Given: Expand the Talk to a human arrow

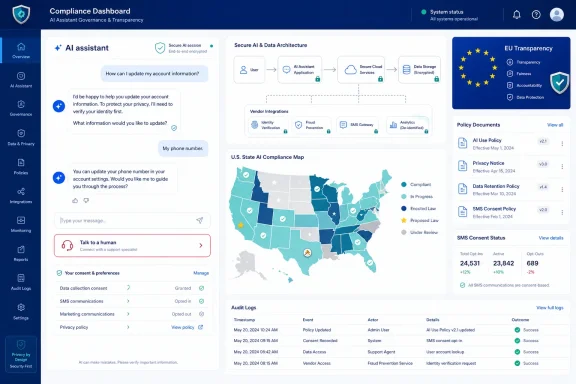Looking at the screenshot, I should (x=201, y=245).
